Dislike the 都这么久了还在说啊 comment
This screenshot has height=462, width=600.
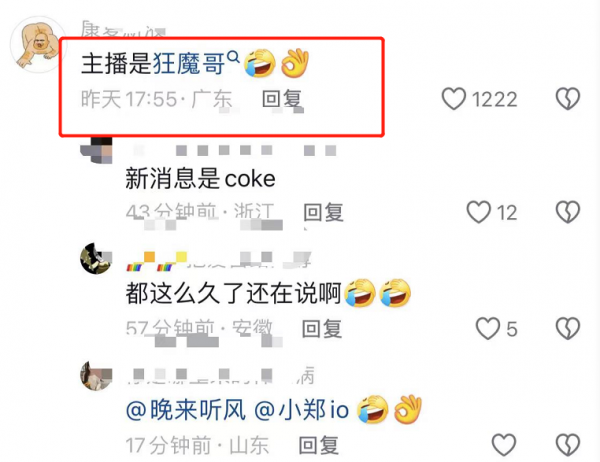coord(568,328)
